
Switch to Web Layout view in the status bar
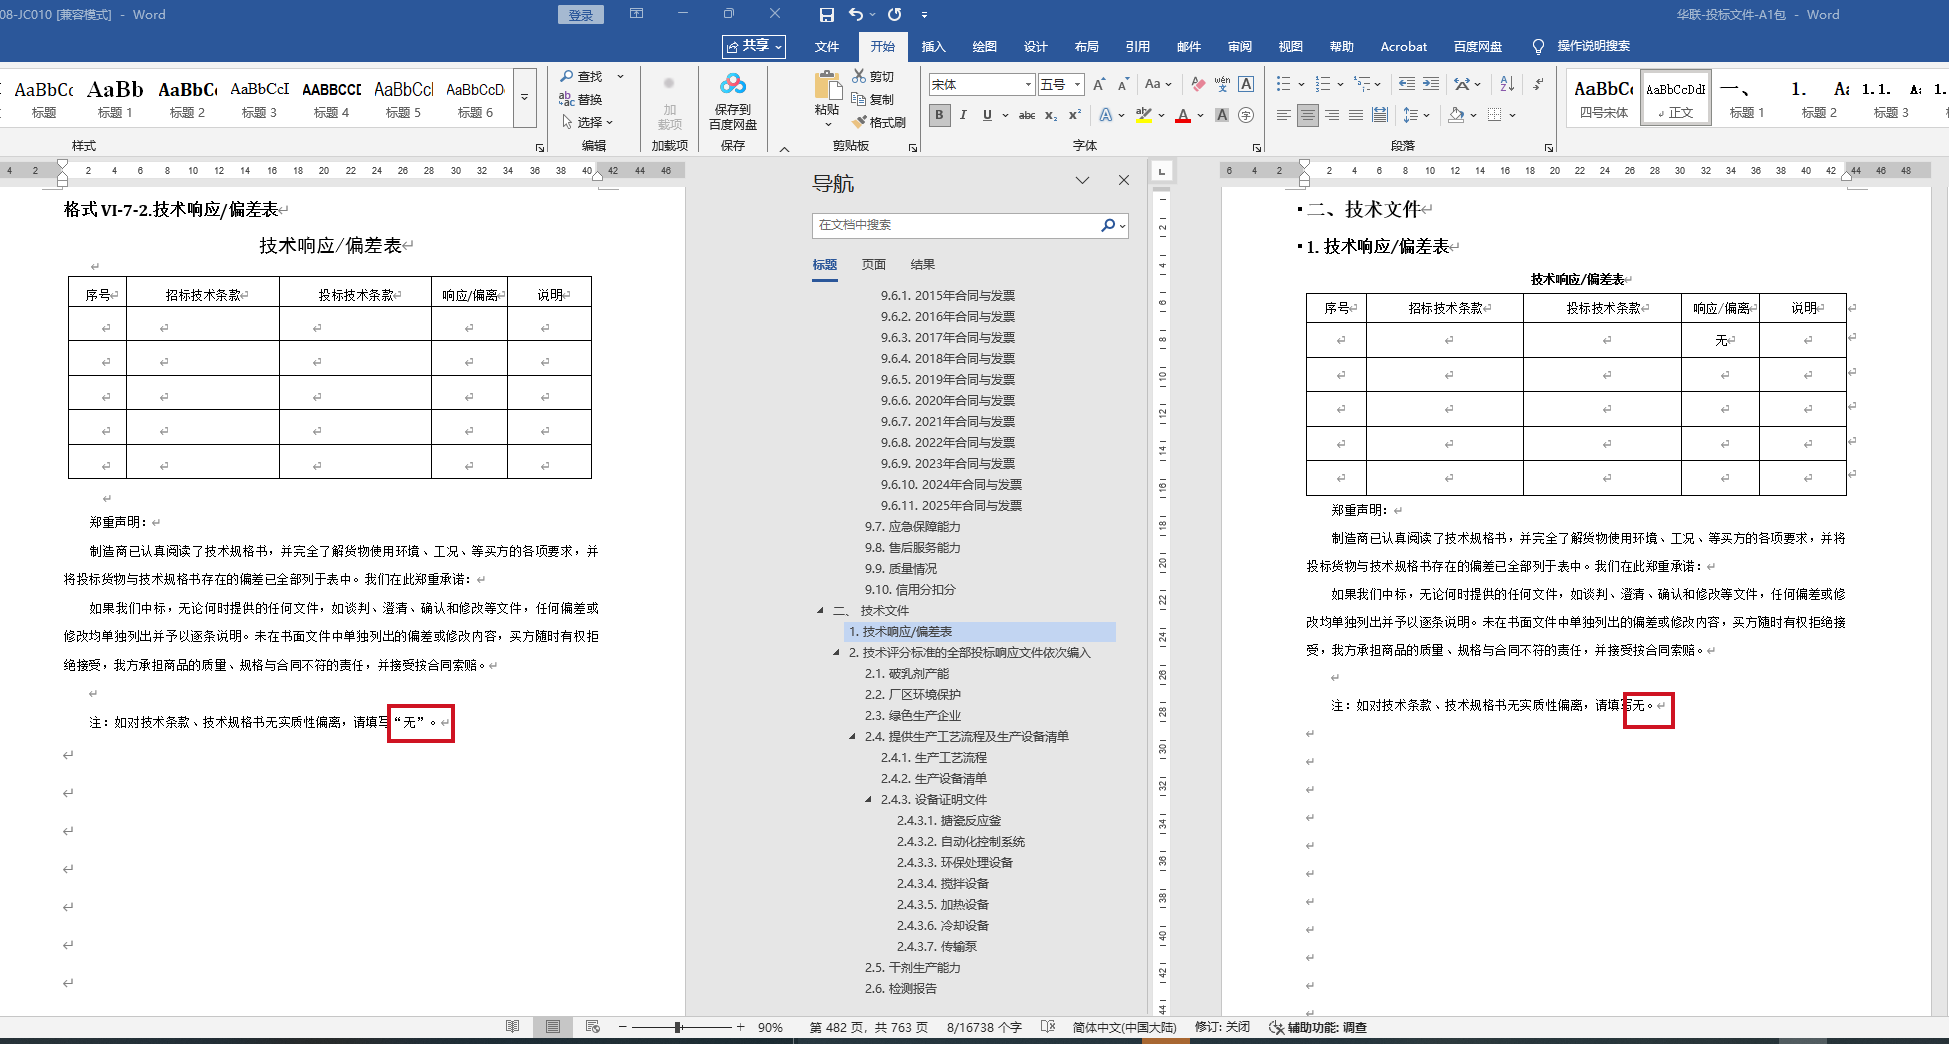point(593,1027)
